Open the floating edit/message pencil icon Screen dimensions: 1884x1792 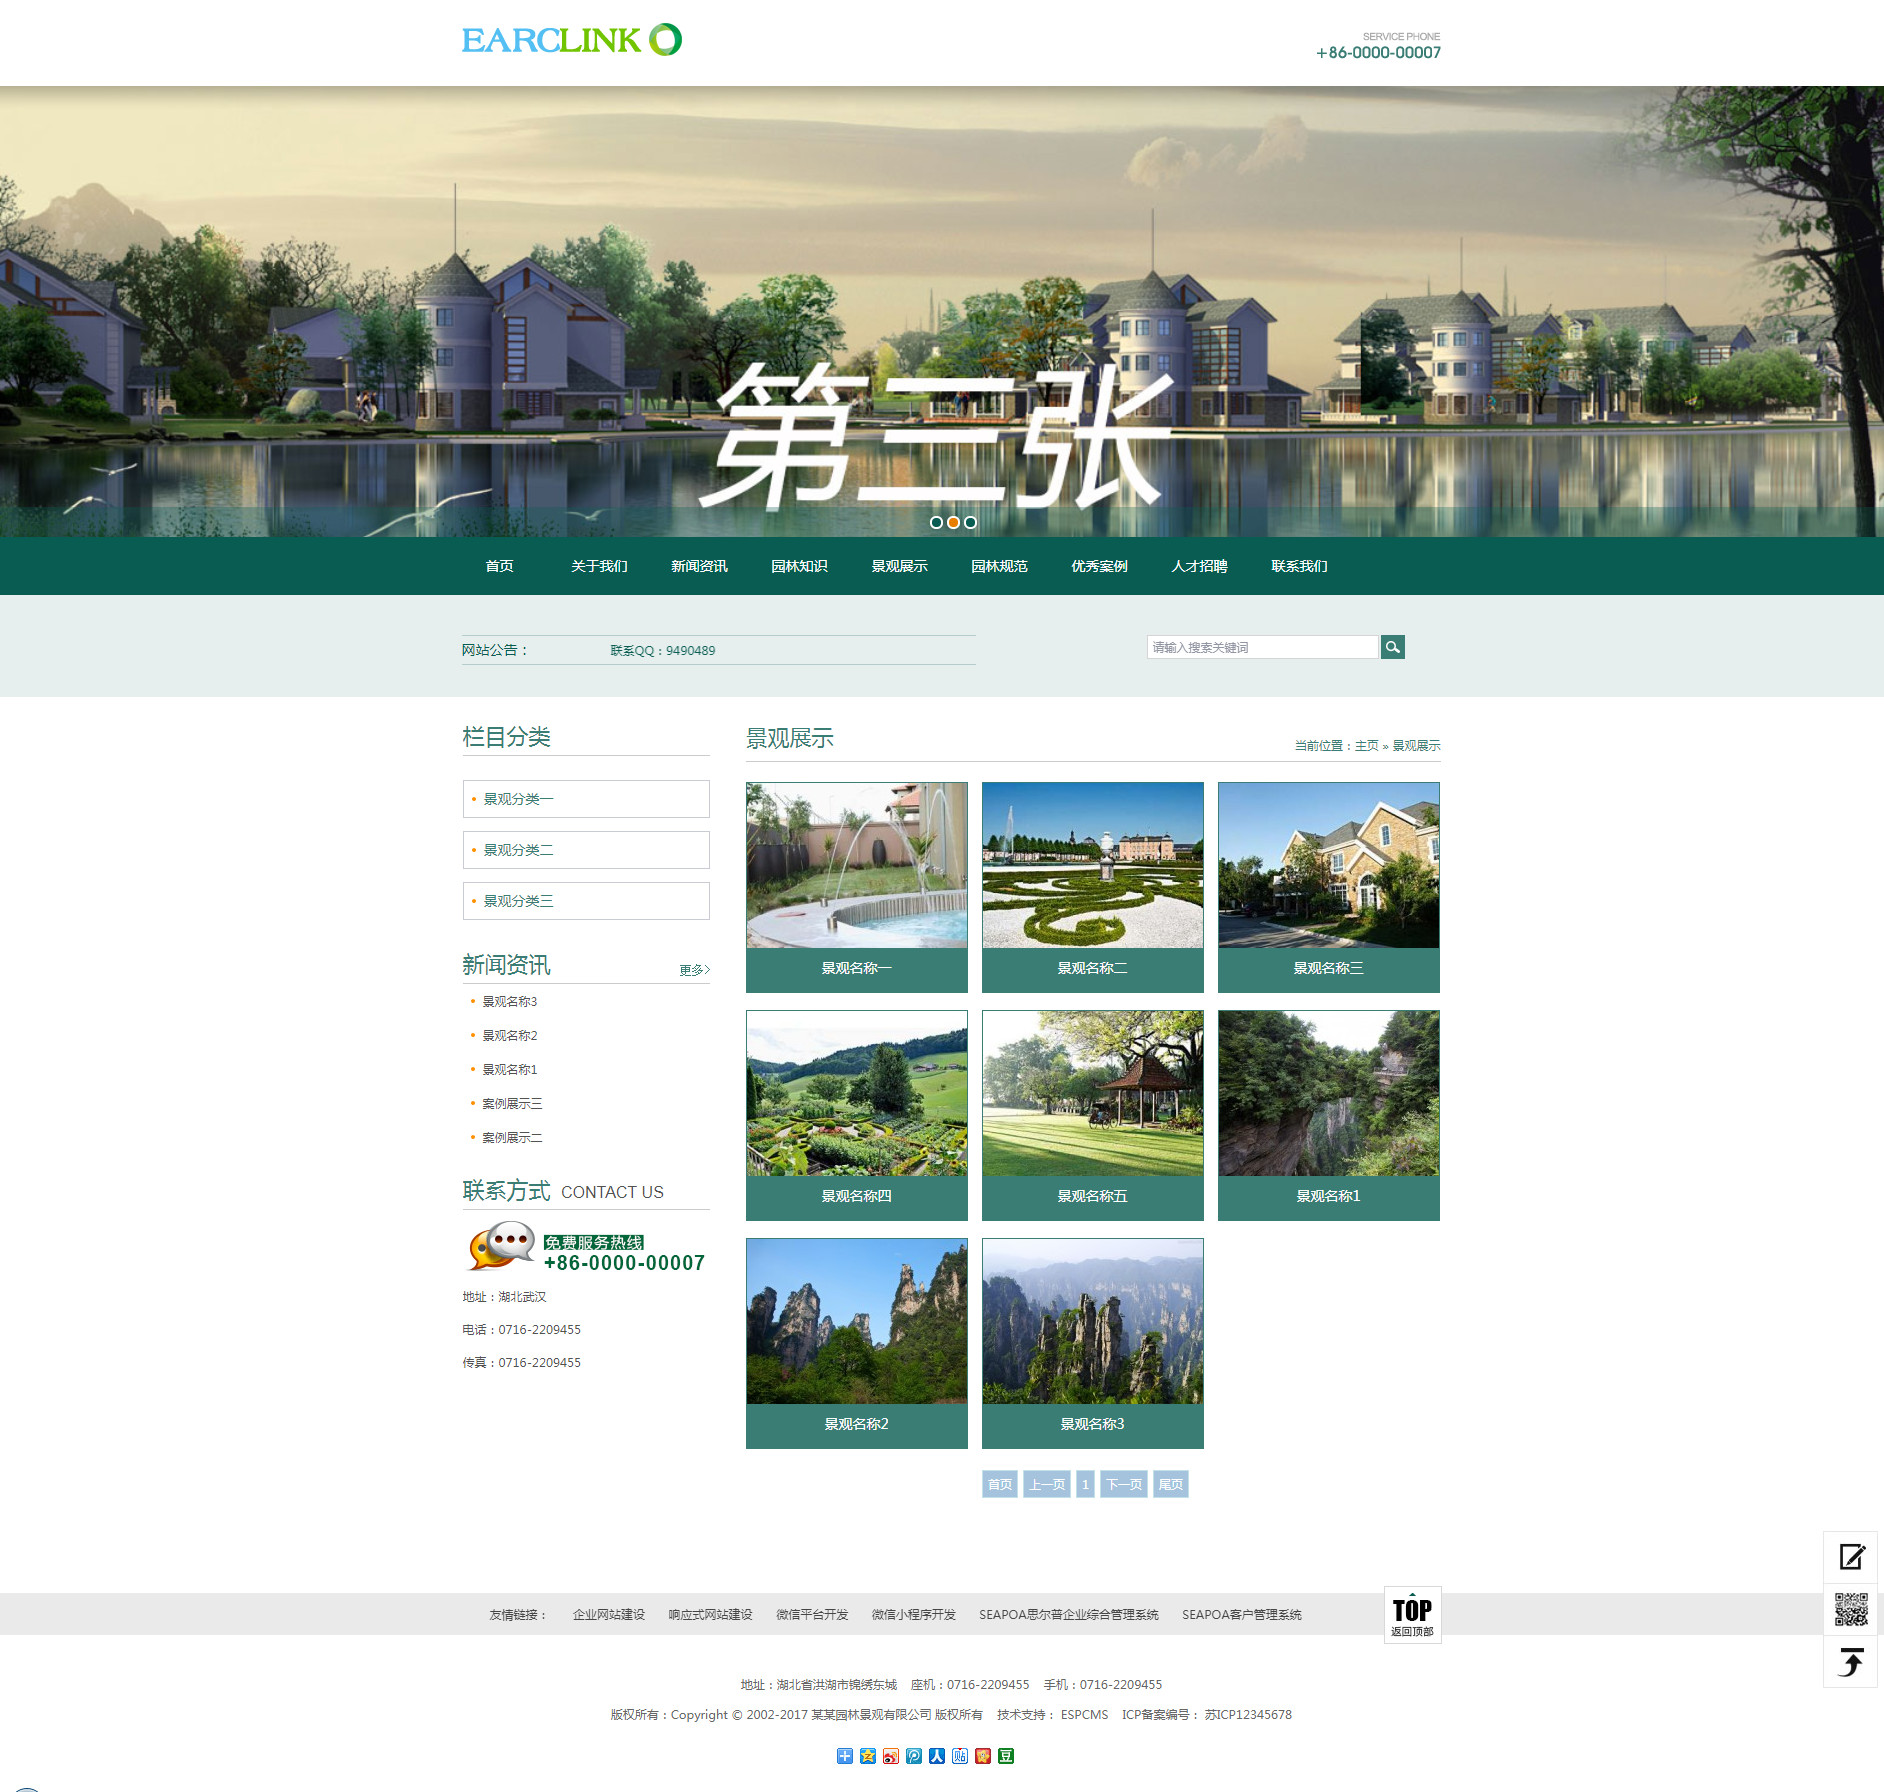pos(1851,1557)
